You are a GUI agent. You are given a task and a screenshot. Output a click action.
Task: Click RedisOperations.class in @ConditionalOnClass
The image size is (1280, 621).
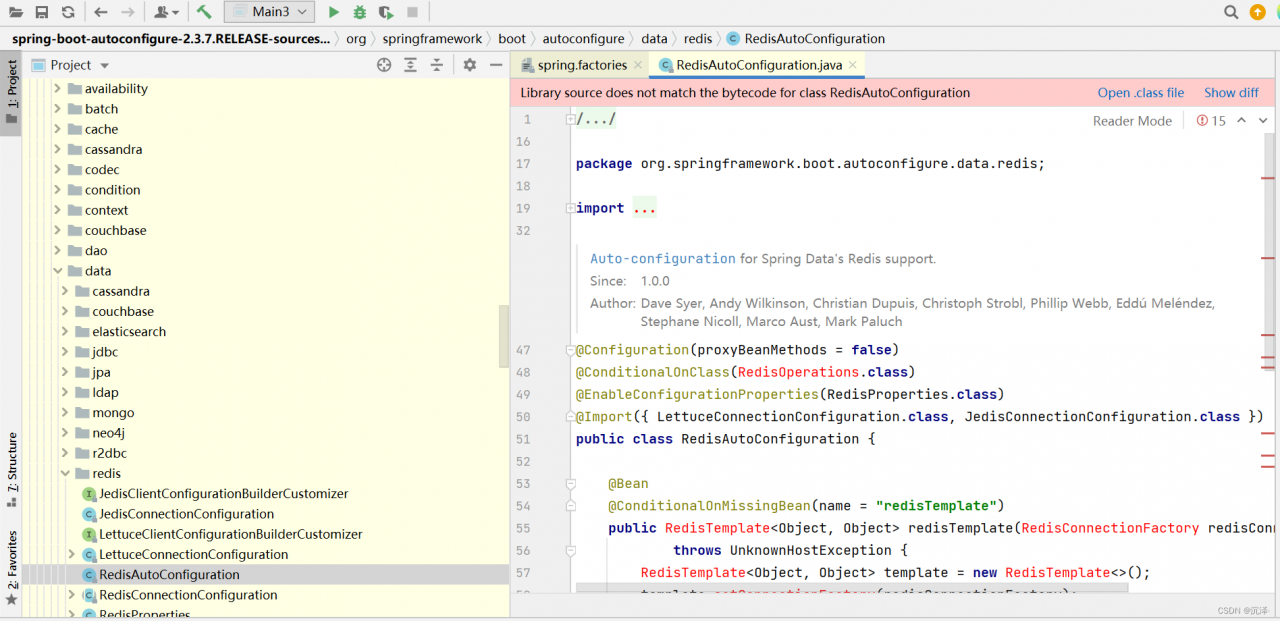coord(822,372)
